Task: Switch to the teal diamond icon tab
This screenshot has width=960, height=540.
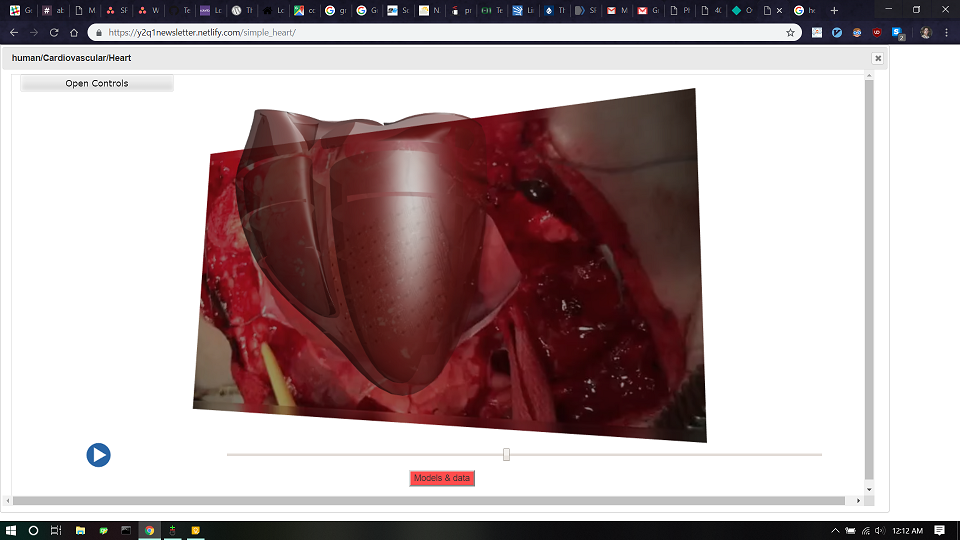Action: [741, 10]
